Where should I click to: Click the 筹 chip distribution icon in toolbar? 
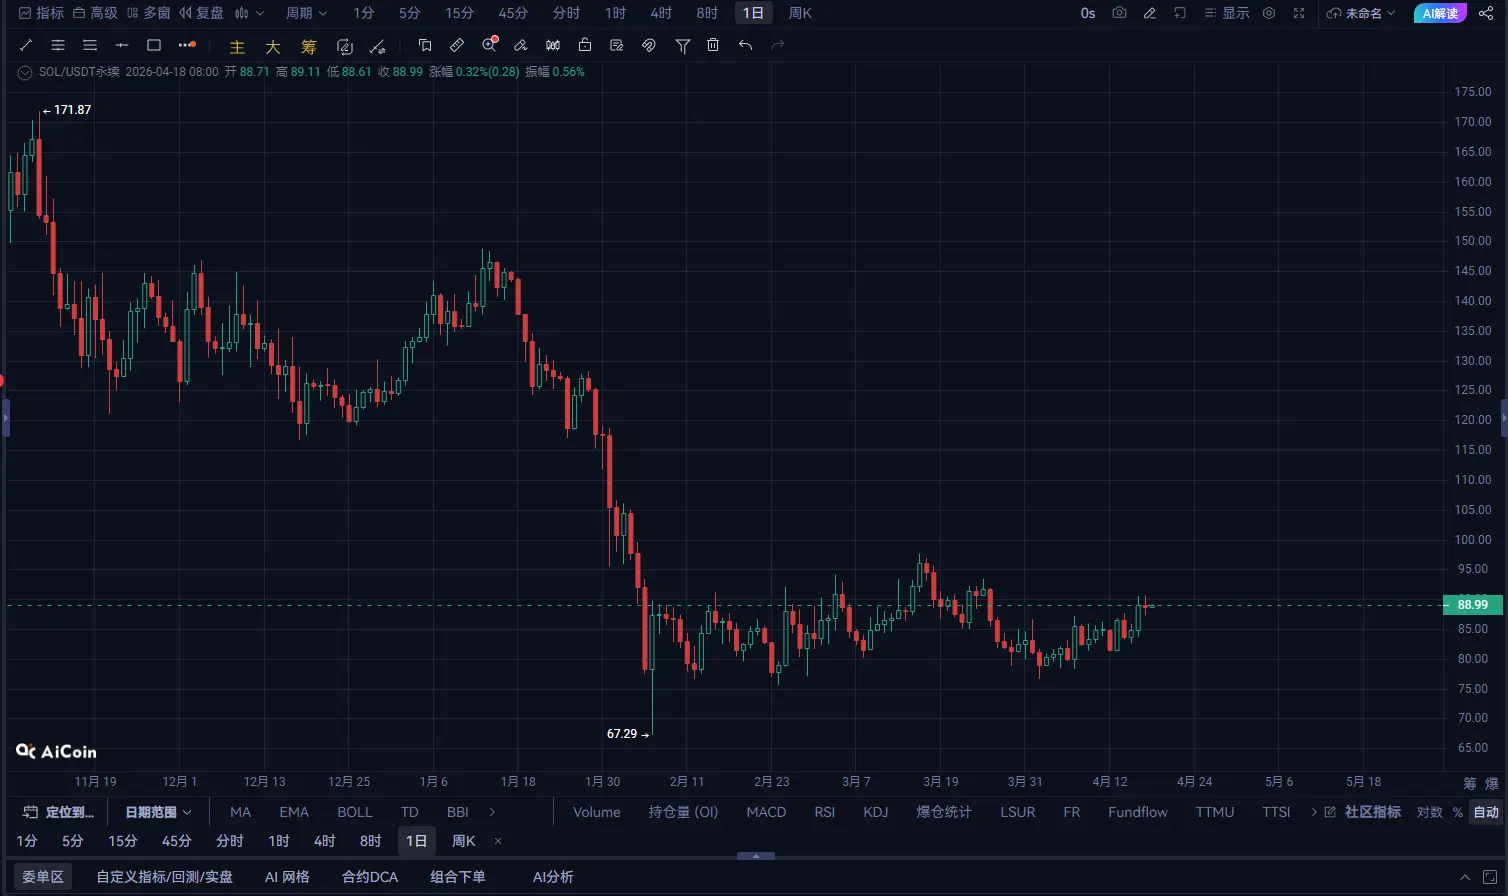(309, 46)
